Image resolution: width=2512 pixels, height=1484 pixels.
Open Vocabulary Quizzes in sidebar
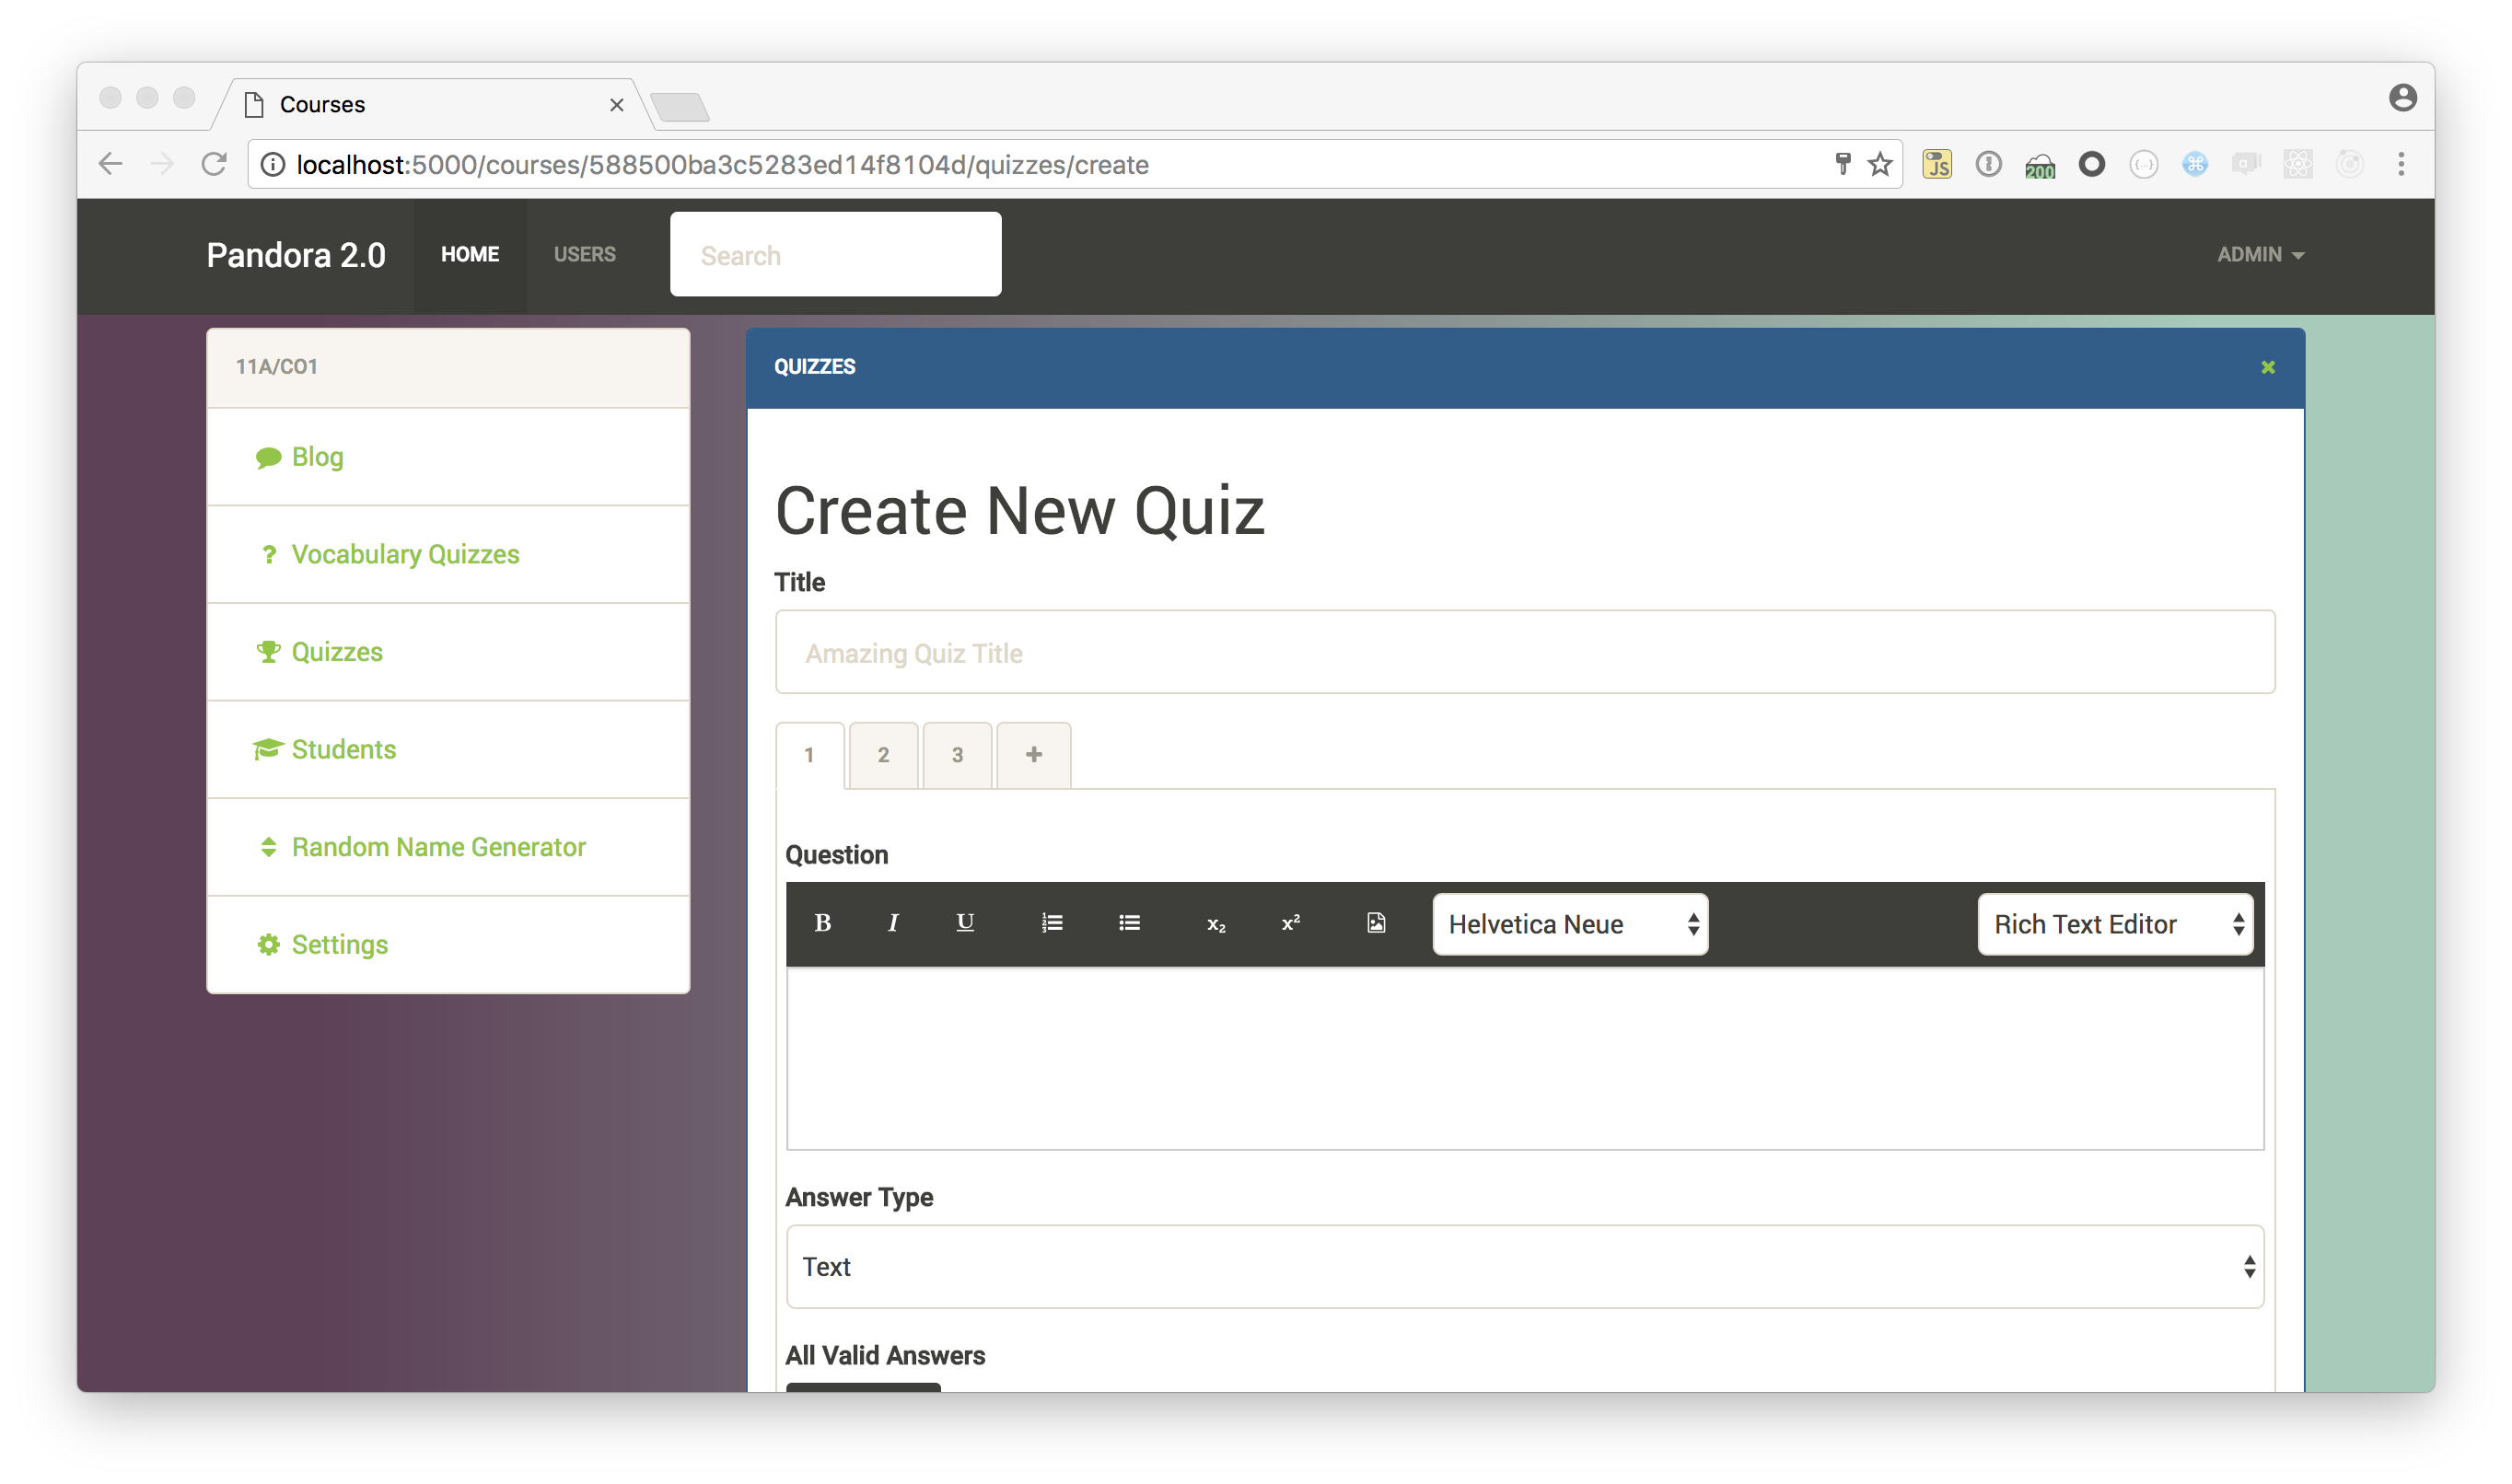[x=405, y=554]
